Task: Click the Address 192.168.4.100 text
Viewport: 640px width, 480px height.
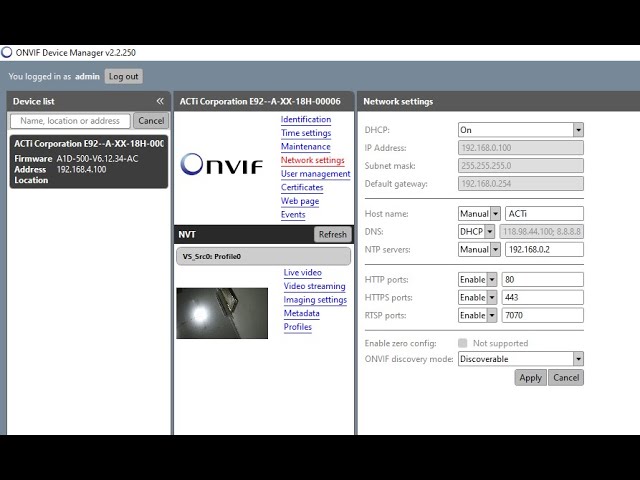Action: tap(81, 169)
